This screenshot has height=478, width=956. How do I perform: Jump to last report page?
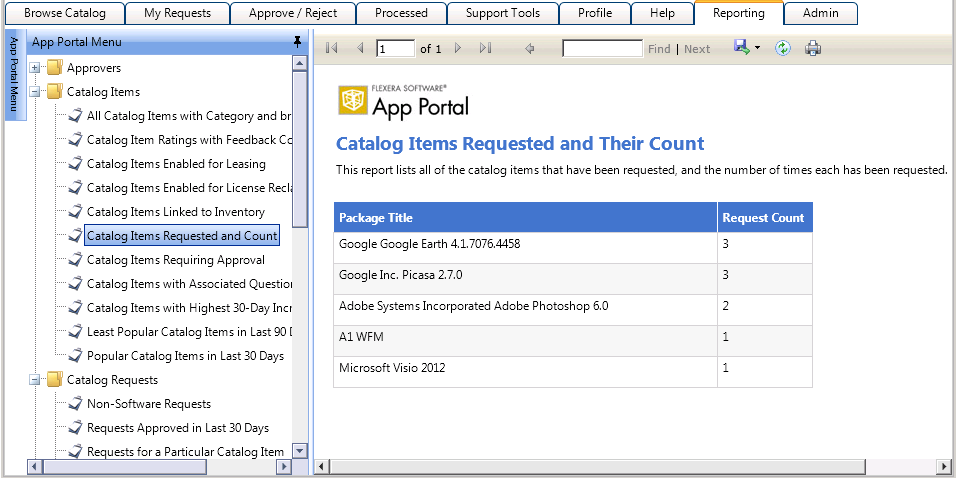[x=485, y=48]
